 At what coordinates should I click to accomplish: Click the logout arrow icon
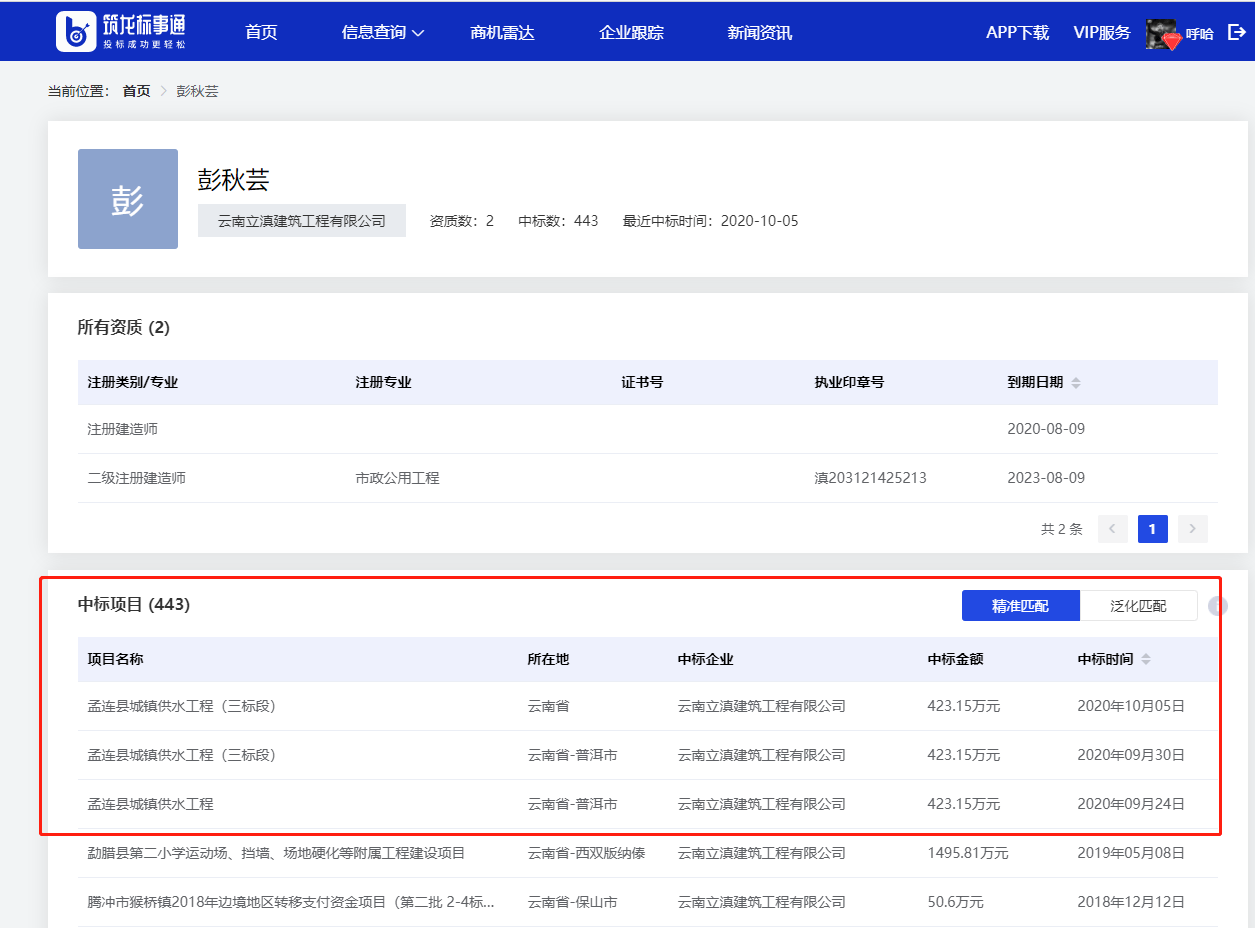(1236, 32)
